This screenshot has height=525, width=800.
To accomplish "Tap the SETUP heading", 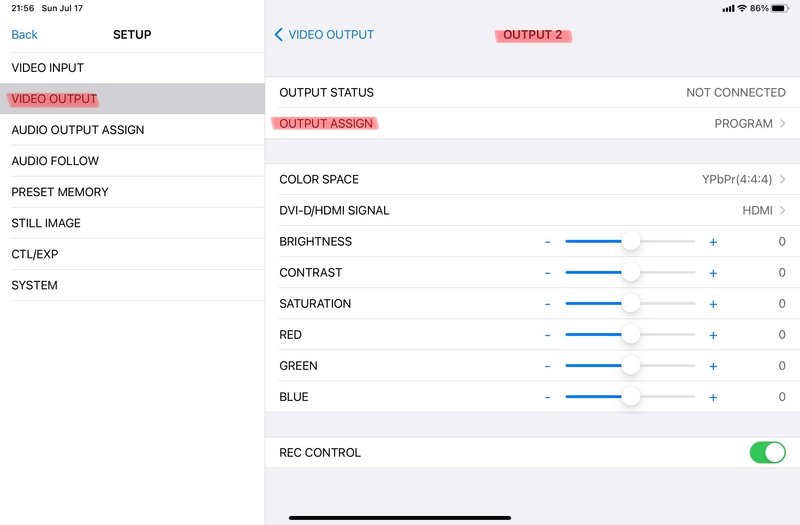I will tap(132, 35).
